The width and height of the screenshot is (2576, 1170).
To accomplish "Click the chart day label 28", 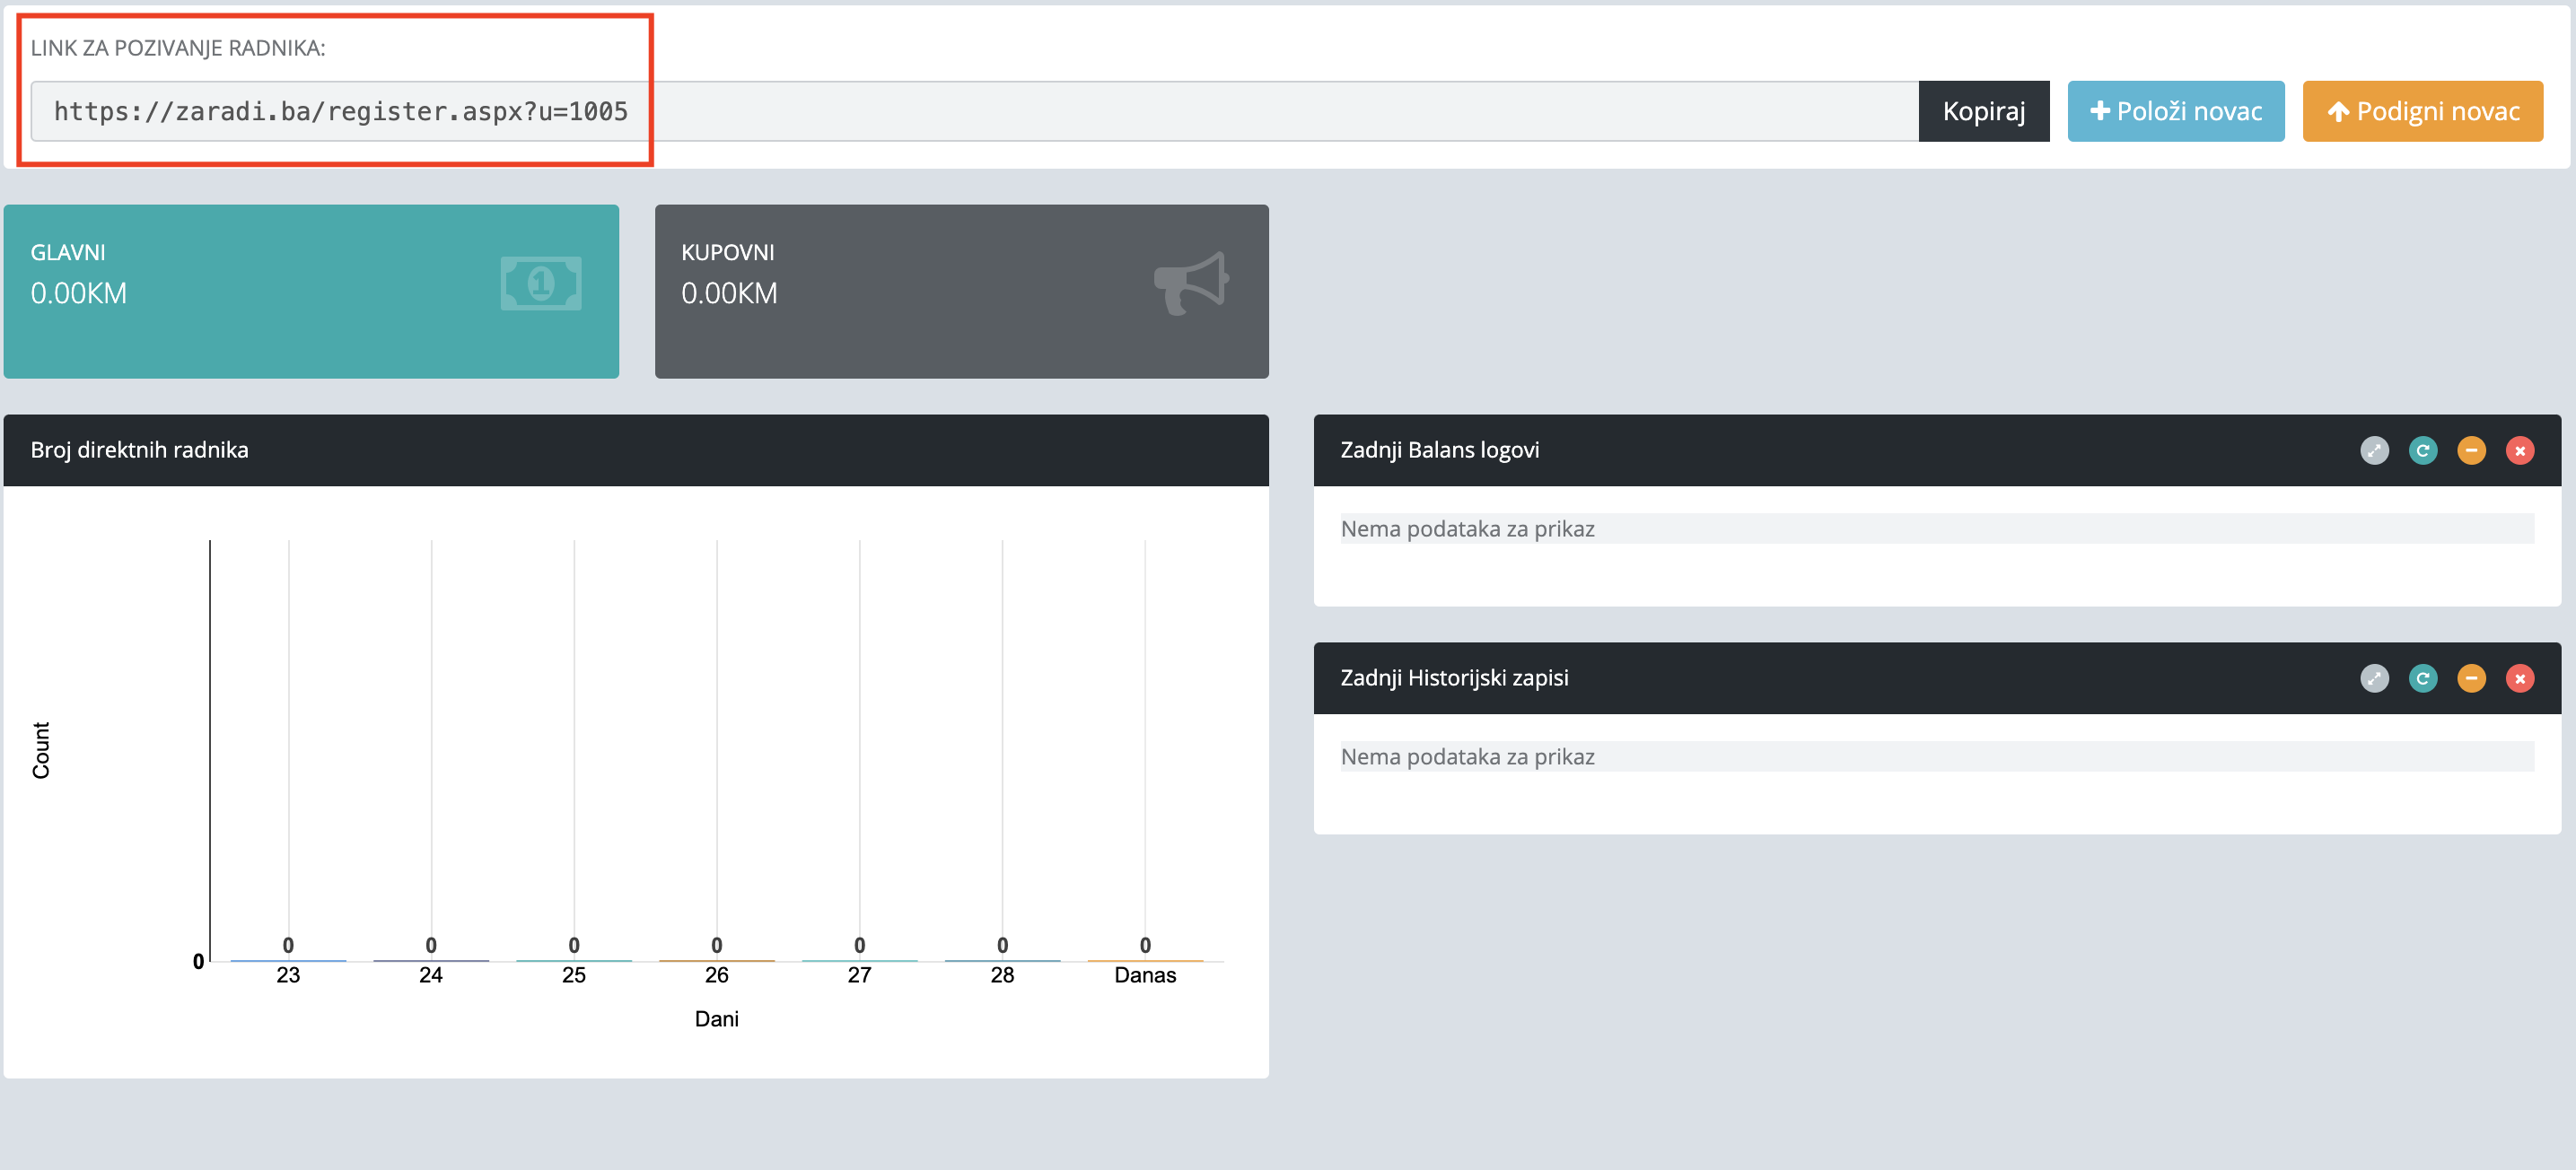I will [x=1002, y=975].
